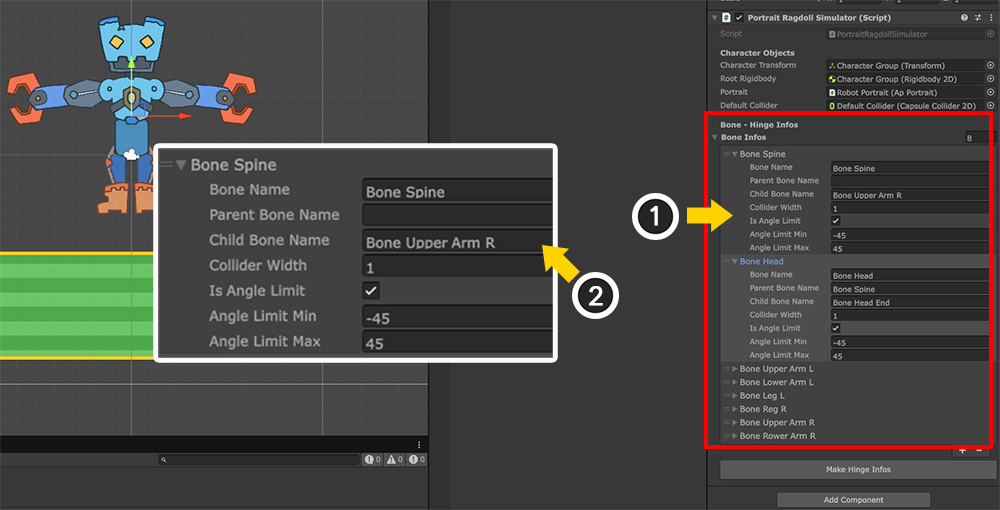The width and height of the screenshot is (1000, 510).
Task: Disable the Portrait Ragdoll Simulator script checkbox
Action: pos(739,18)
